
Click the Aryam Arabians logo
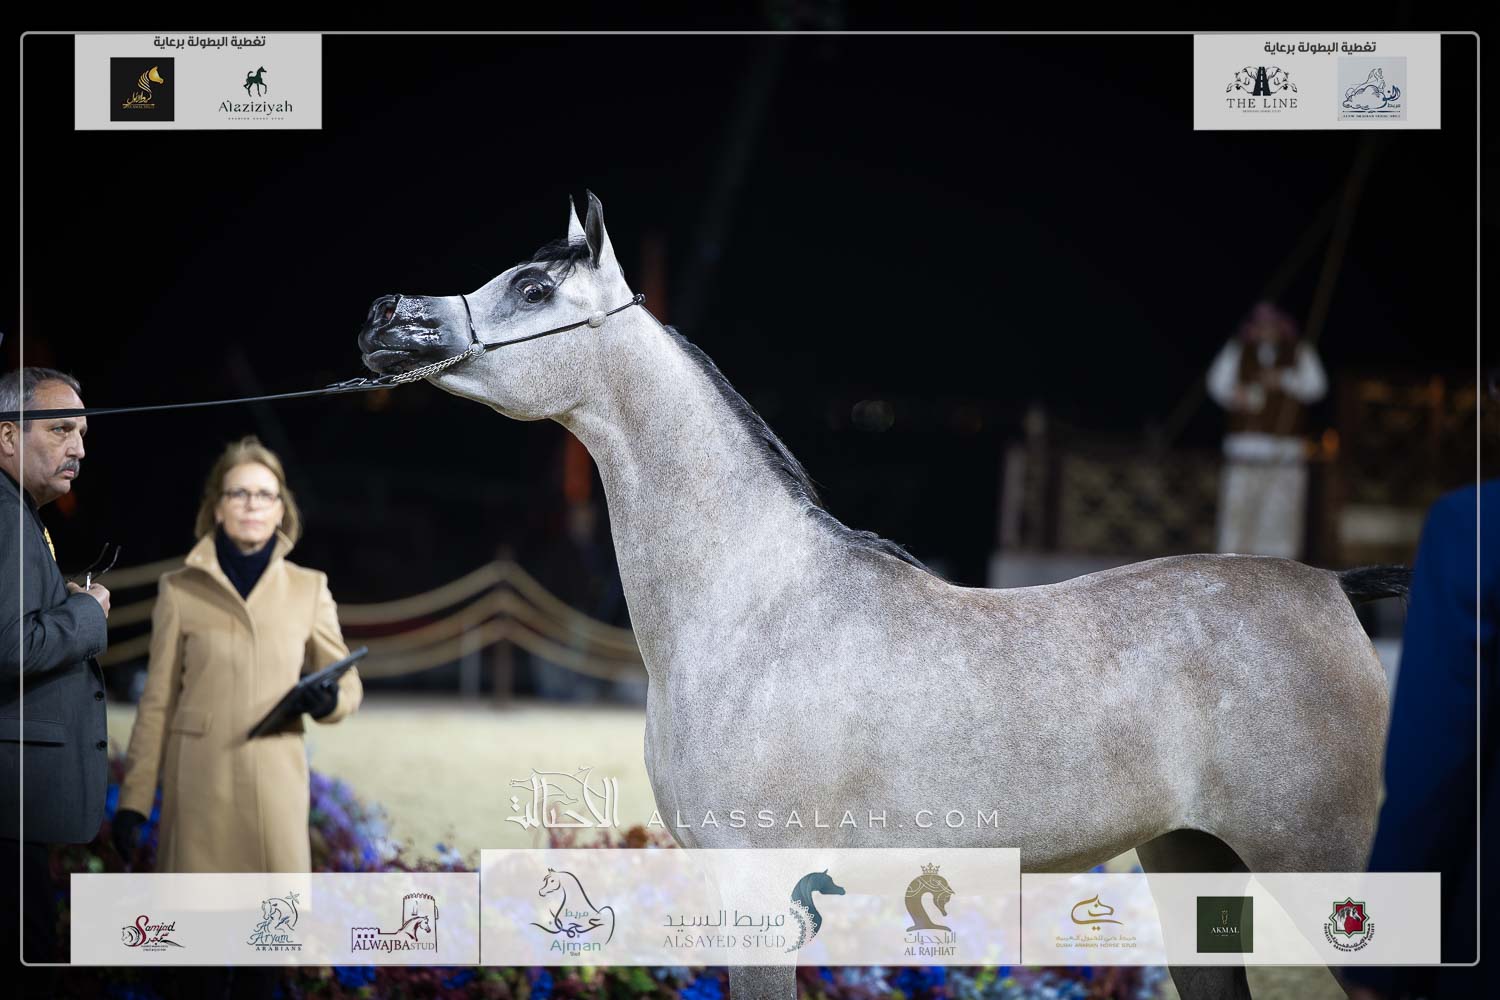(275, 925)
